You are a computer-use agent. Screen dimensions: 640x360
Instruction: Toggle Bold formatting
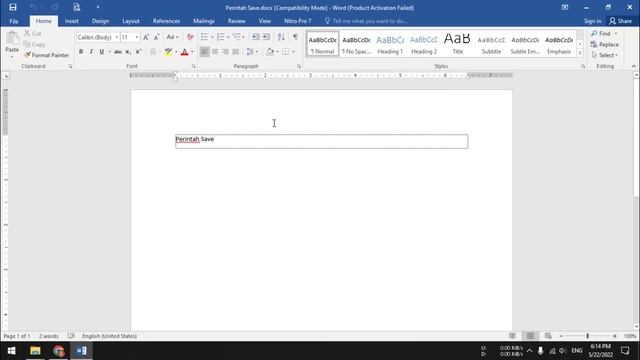tap(81, 52)
